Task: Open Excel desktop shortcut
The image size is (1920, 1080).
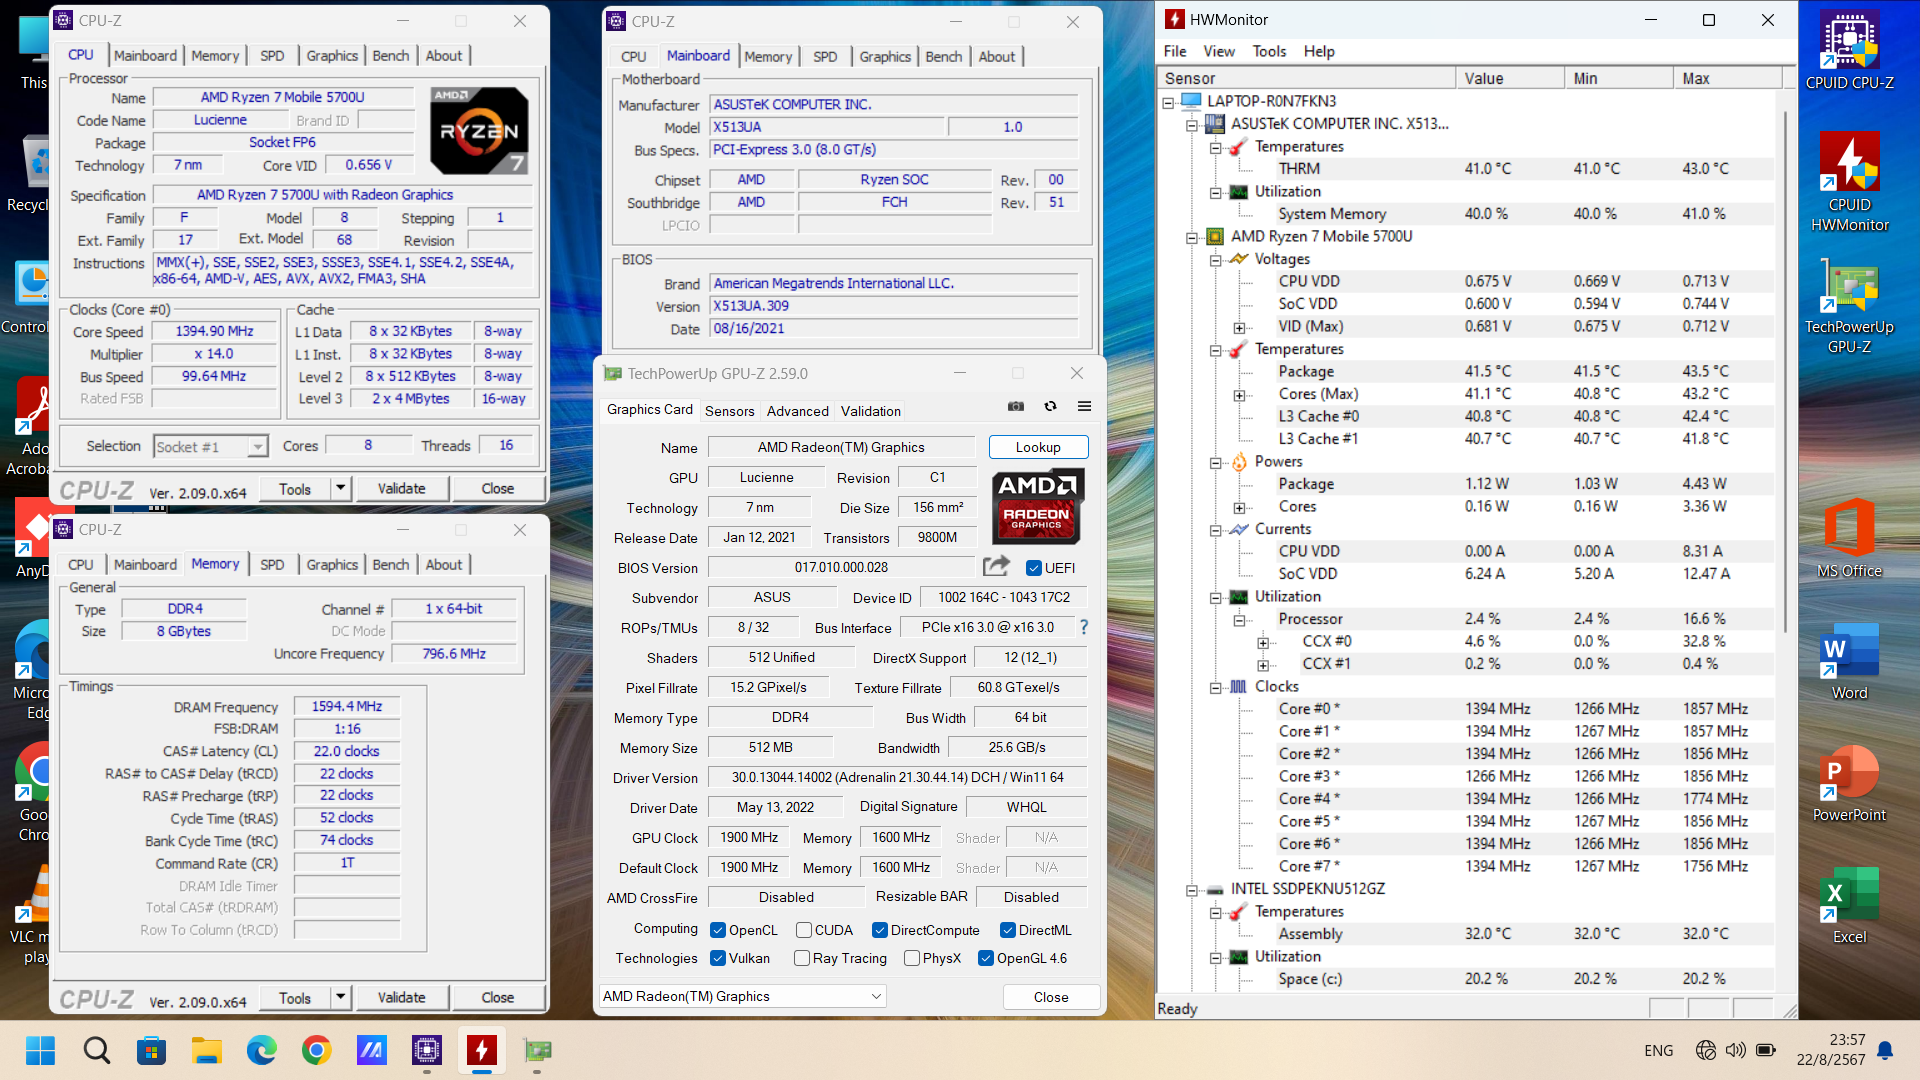Action: tap(1849, 905)
